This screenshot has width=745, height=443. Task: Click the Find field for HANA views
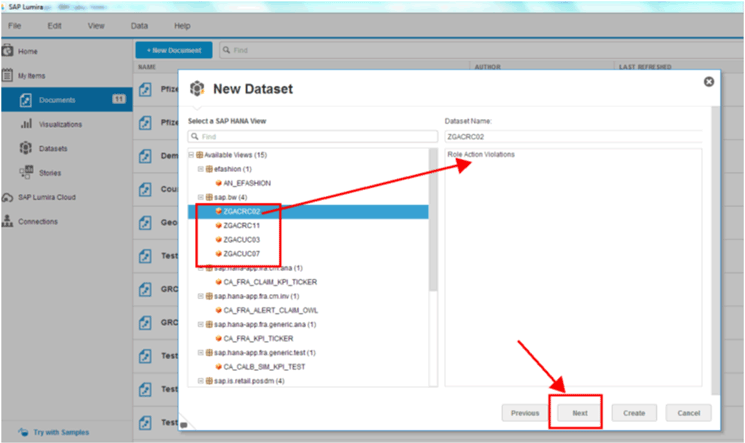pos(313,136)
